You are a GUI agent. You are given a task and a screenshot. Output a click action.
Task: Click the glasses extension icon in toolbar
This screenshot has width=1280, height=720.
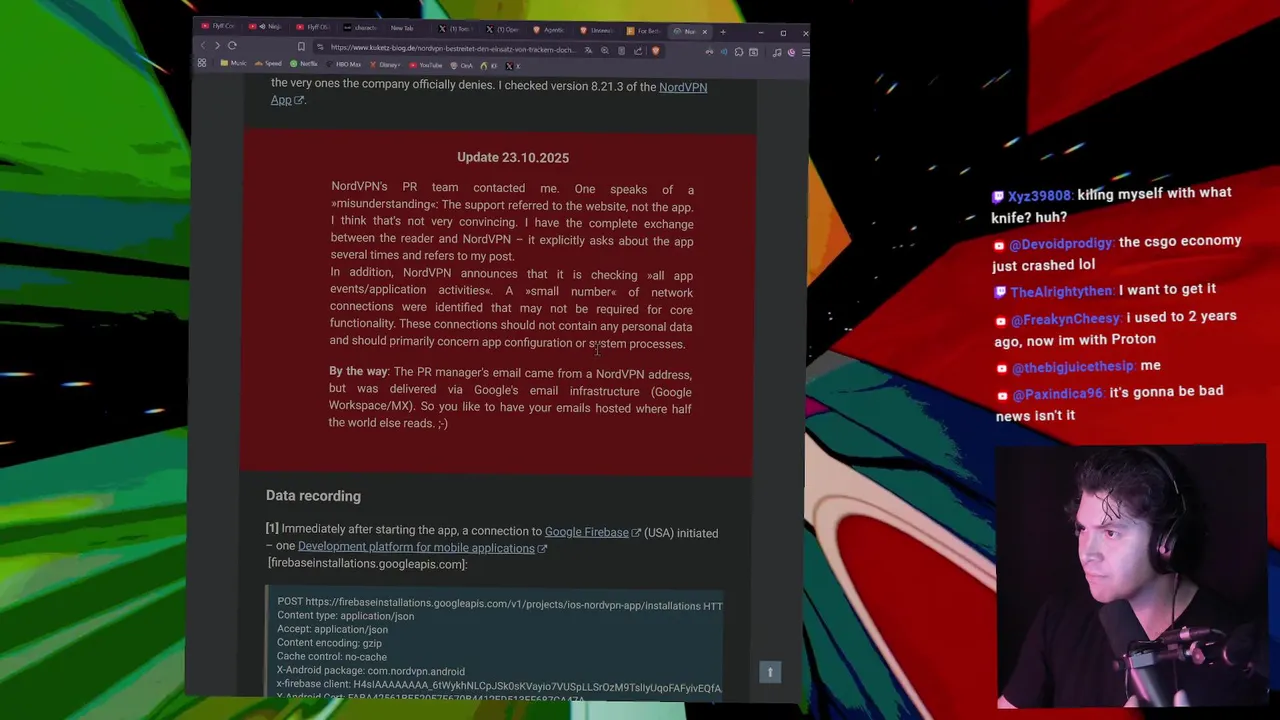[x=709, y=52]
